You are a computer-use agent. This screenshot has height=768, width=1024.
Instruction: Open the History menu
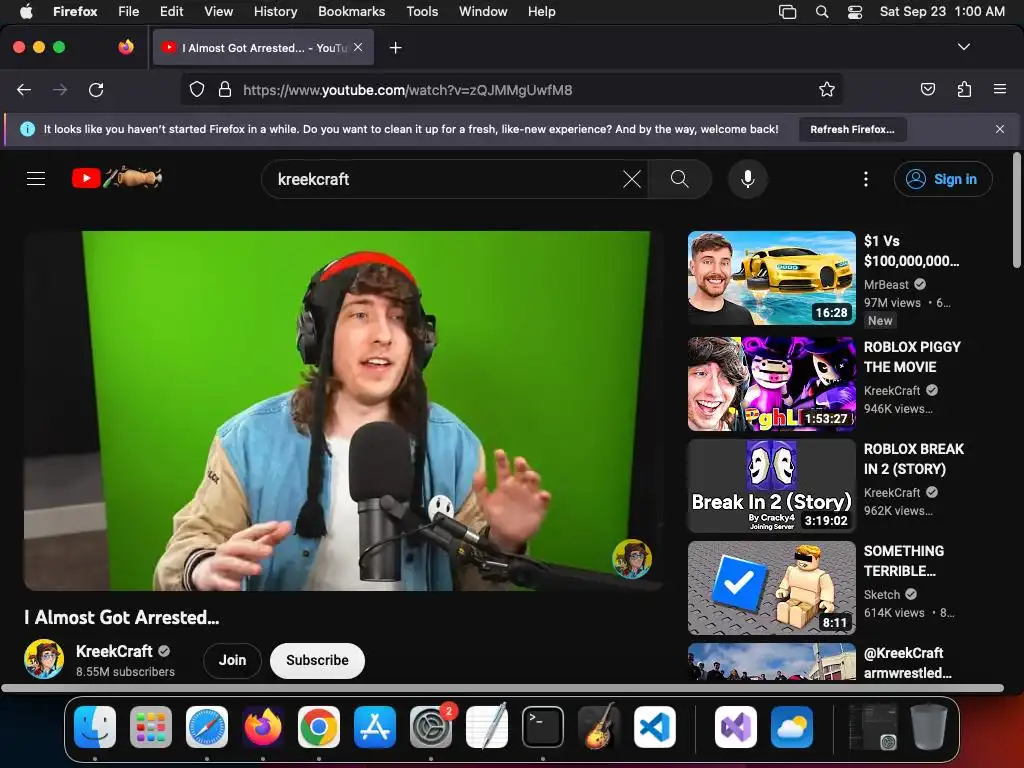pyautogui.click(x=275, y=11)
